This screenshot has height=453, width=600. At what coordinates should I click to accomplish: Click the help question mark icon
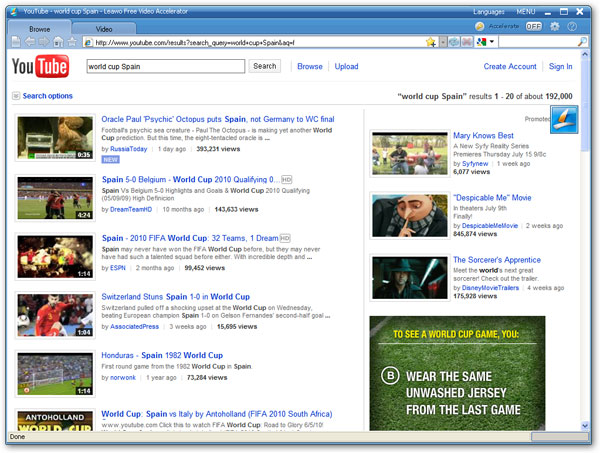click(x=572, y=27)
